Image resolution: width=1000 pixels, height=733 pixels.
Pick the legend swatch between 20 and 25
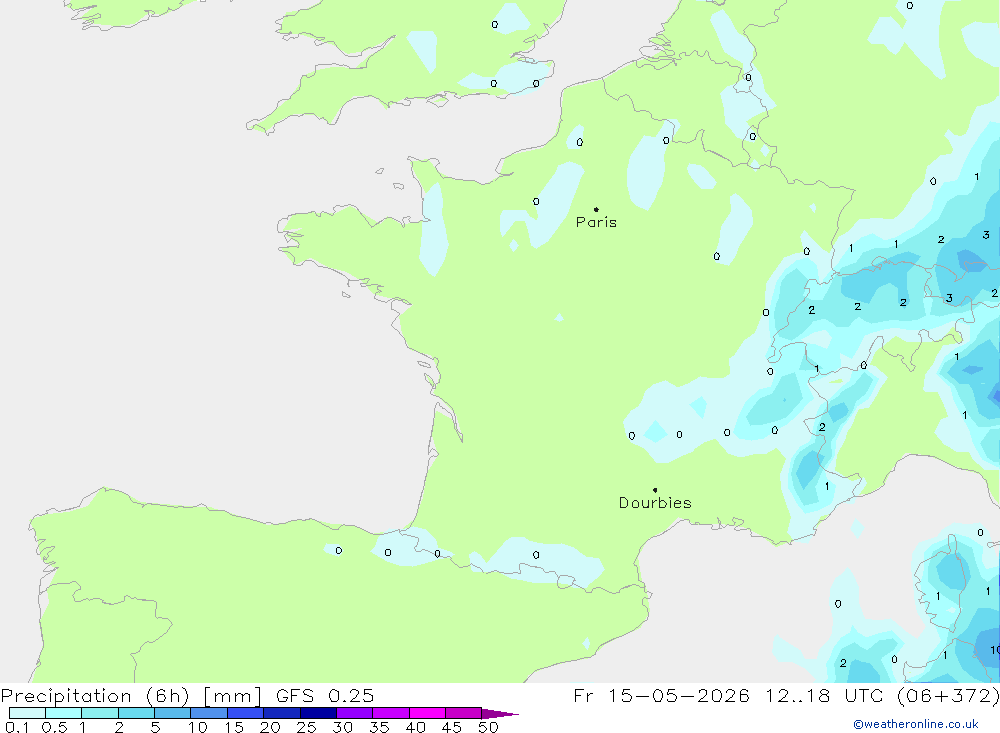pos(282,713)
